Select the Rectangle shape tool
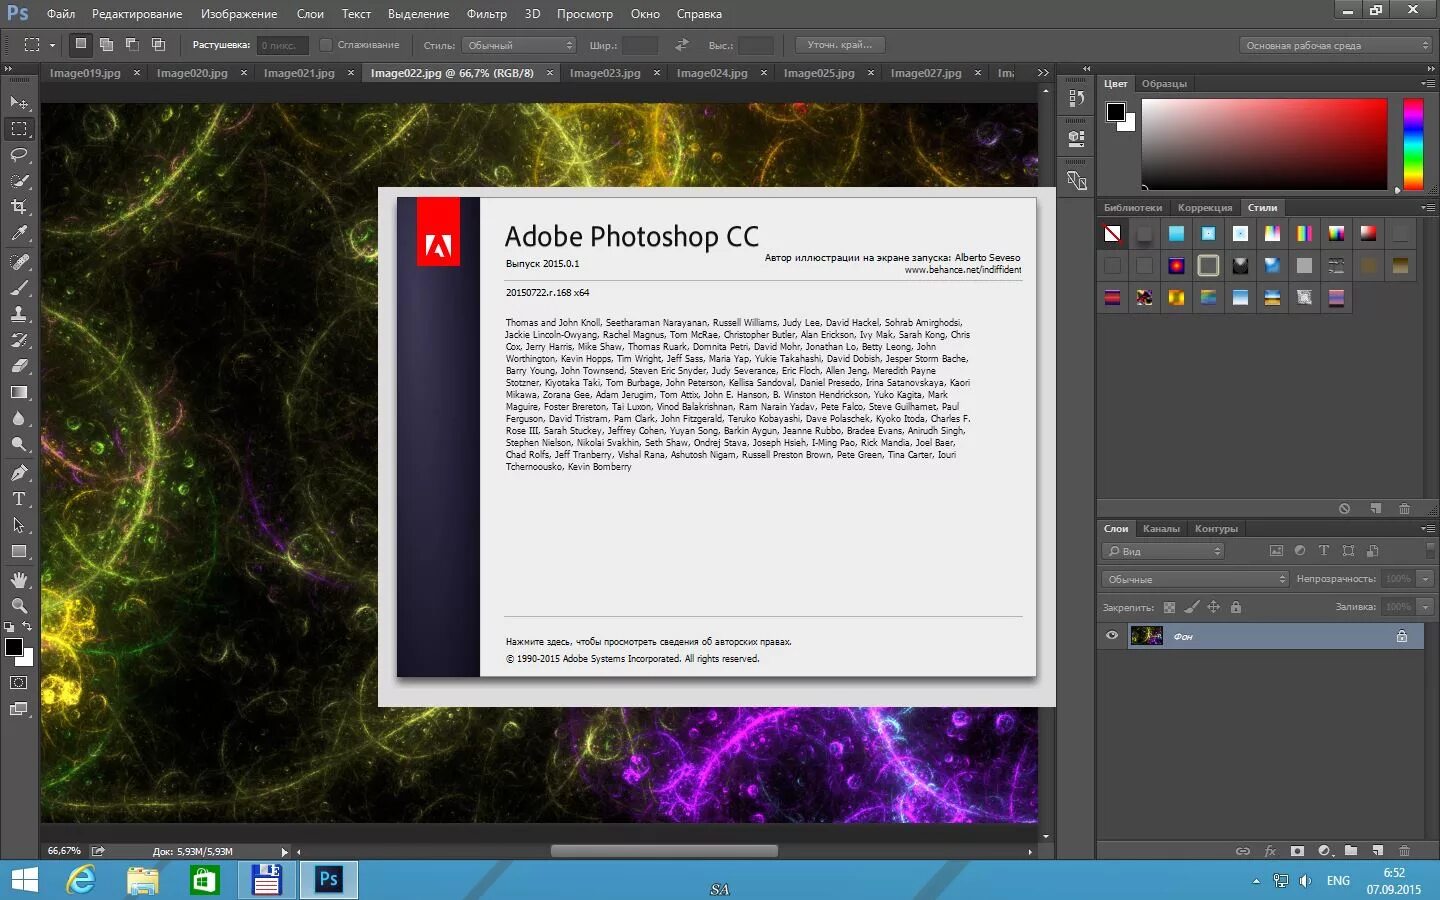The width and height of the screenshot is (1440, 900). pyautogui.click(x=19, y=551)
